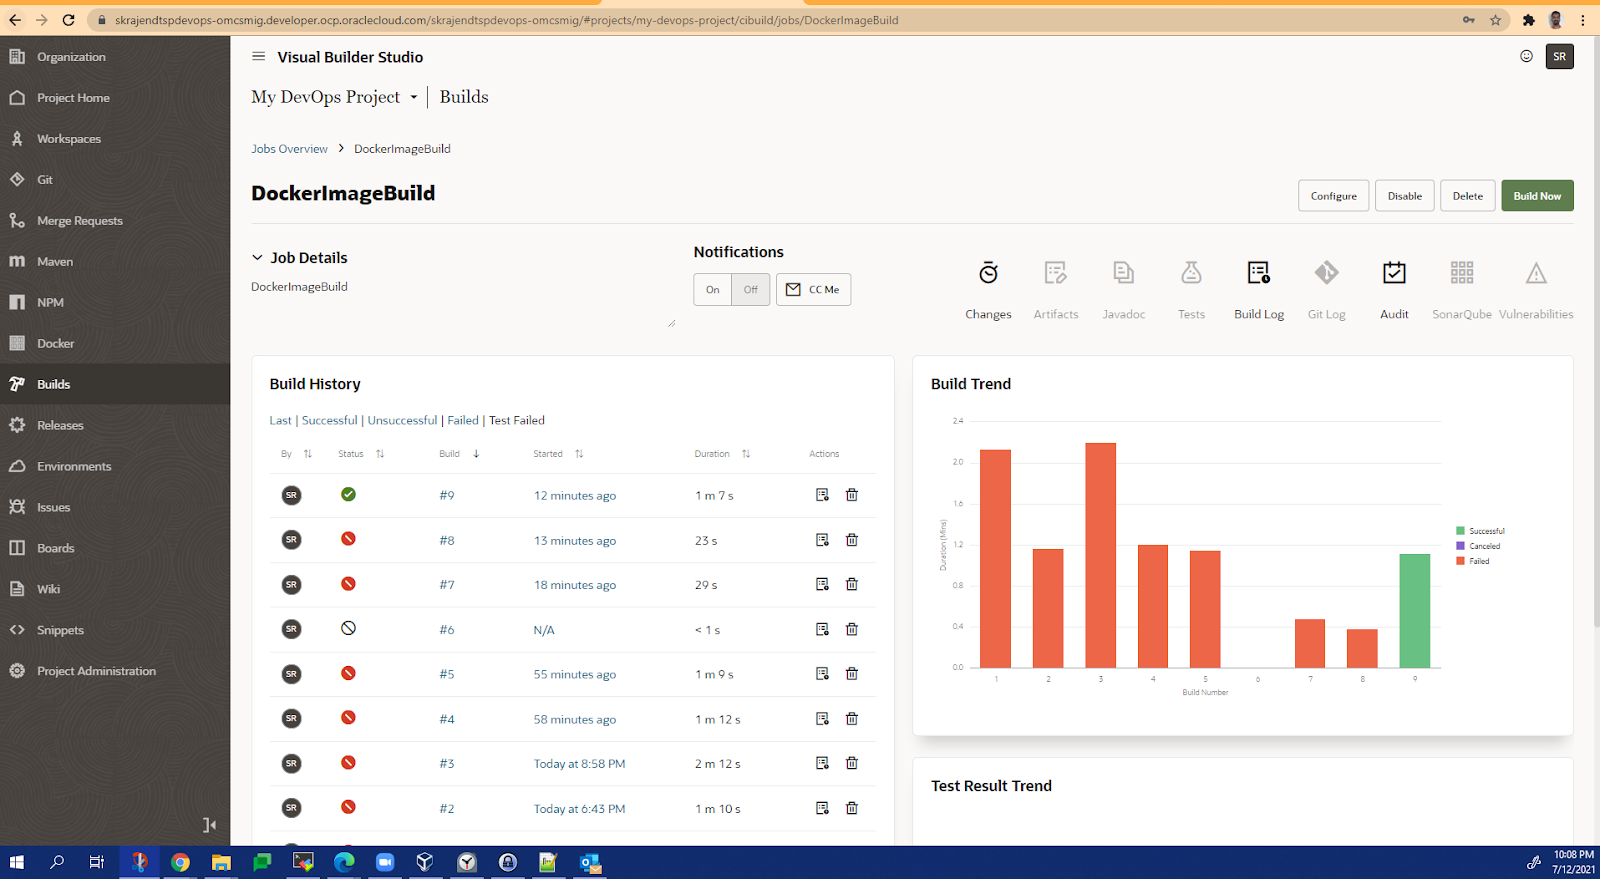
Task: Turn notifications On
Action: pos(712,289)
